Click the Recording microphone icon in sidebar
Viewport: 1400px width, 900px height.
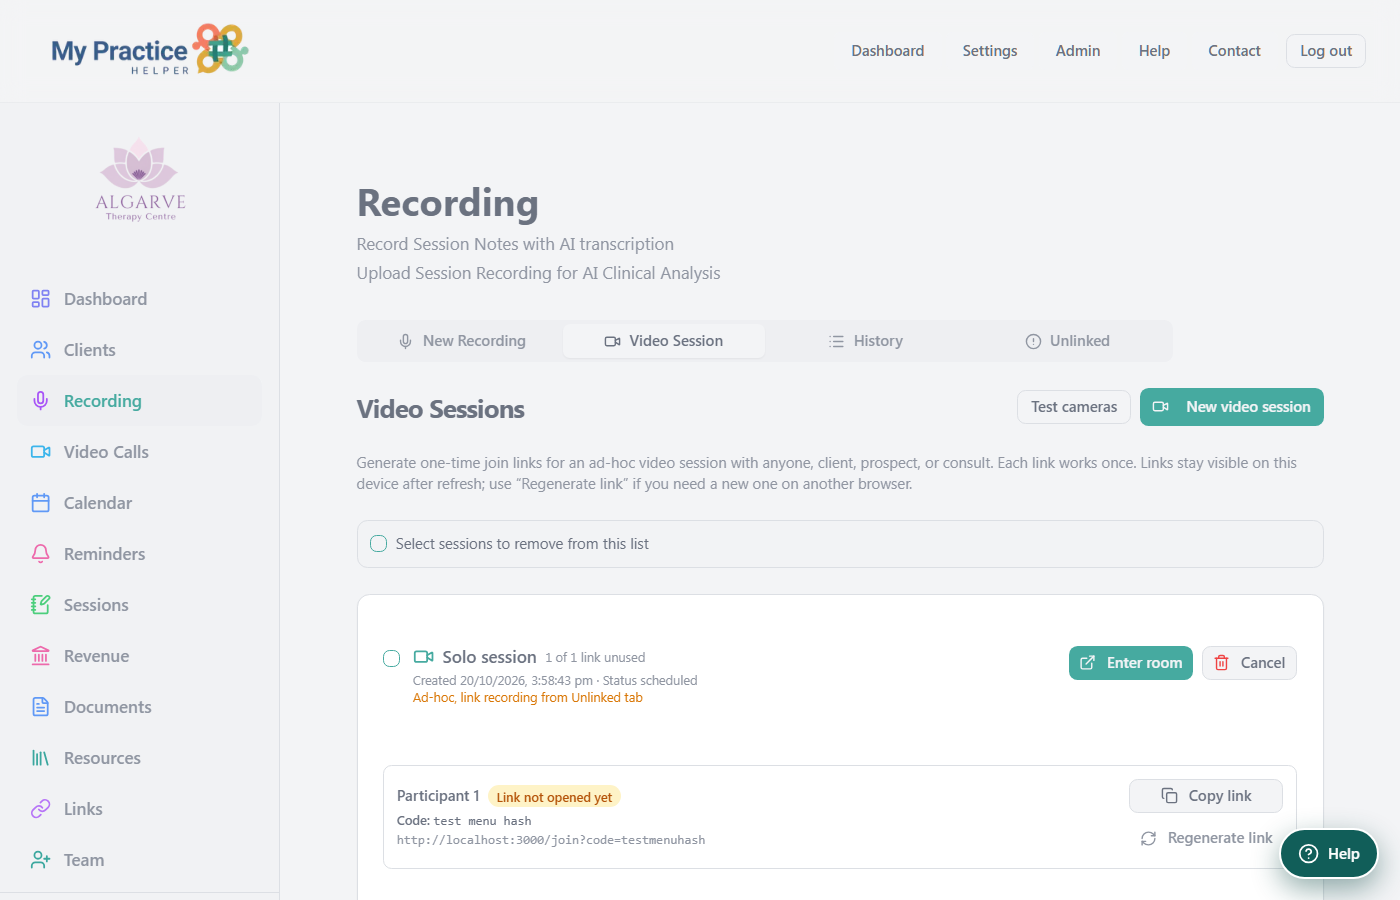pyautogui.click(x=40, y=401)
